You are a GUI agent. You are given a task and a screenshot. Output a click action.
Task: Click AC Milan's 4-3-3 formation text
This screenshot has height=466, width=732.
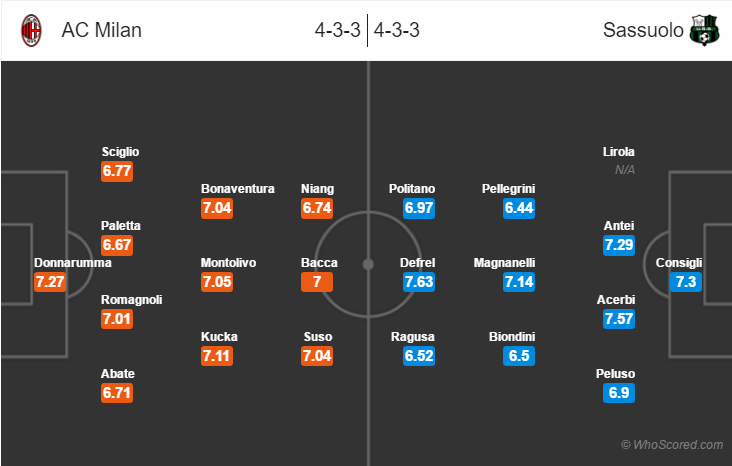(x=338, y=30)
